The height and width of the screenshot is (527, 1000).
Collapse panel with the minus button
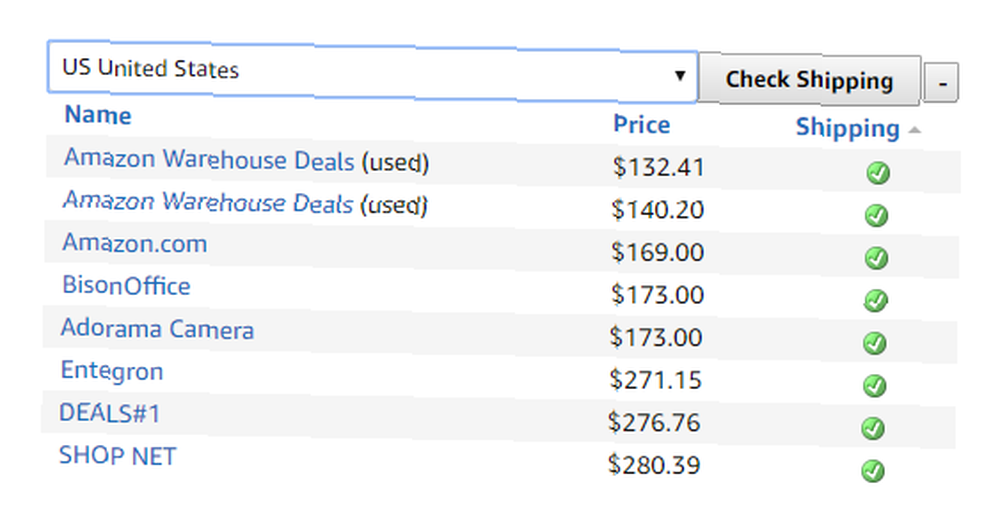(942, 82)
